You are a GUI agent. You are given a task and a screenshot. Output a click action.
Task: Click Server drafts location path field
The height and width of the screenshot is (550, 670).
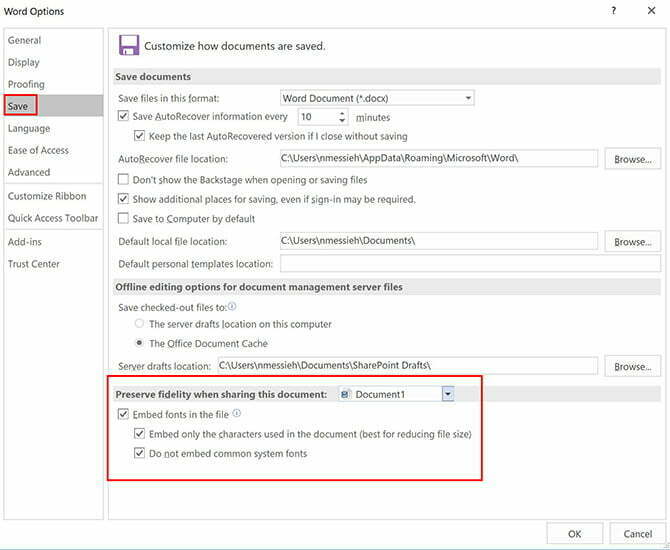point(408,365)
